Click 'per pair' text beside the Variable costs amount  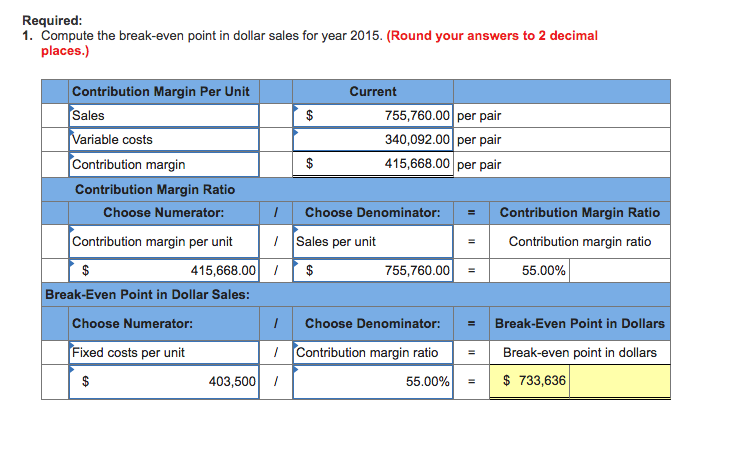pyautogui.click(x=479, y=140)
